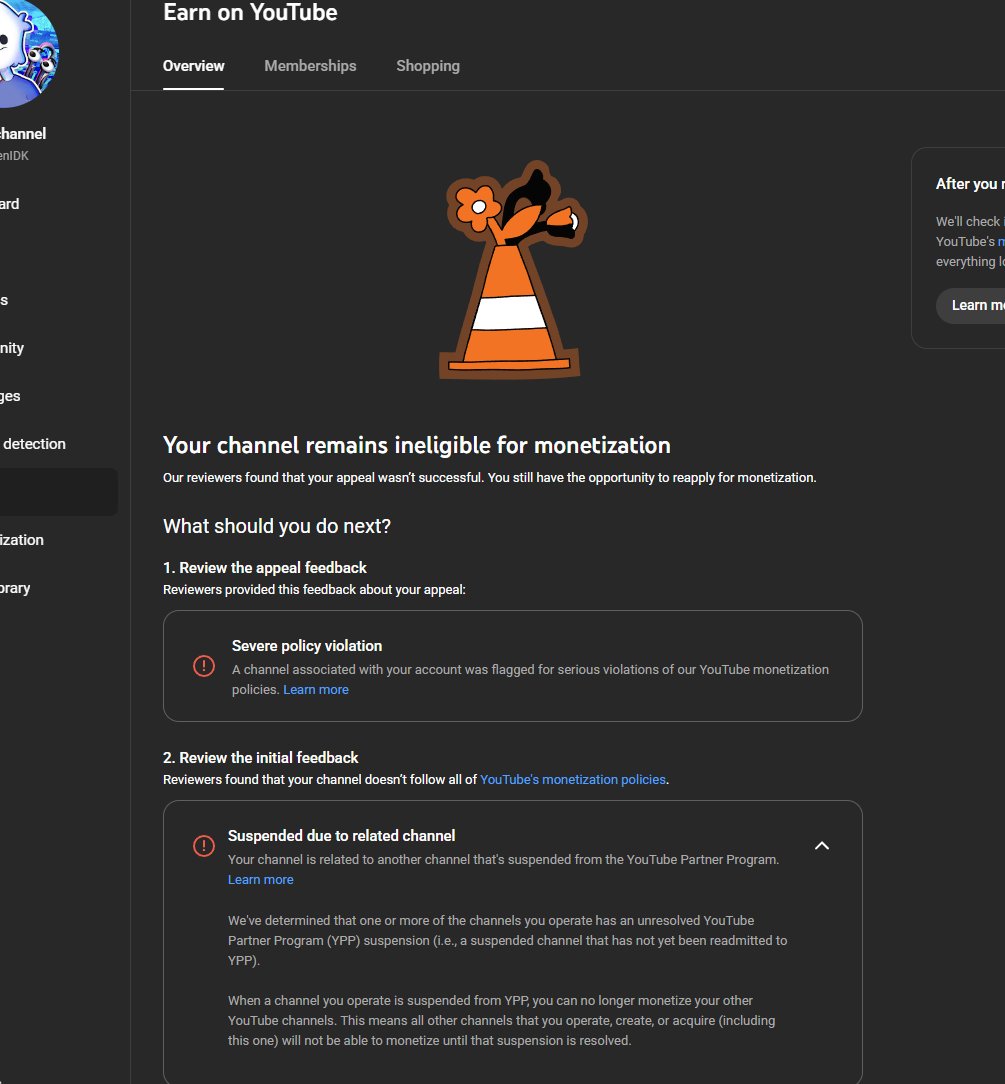Click 'Reviewers provided this feedback about your appeal' text
The width and height of the screenshot is (1005, 1084).
tap(314, 590)
